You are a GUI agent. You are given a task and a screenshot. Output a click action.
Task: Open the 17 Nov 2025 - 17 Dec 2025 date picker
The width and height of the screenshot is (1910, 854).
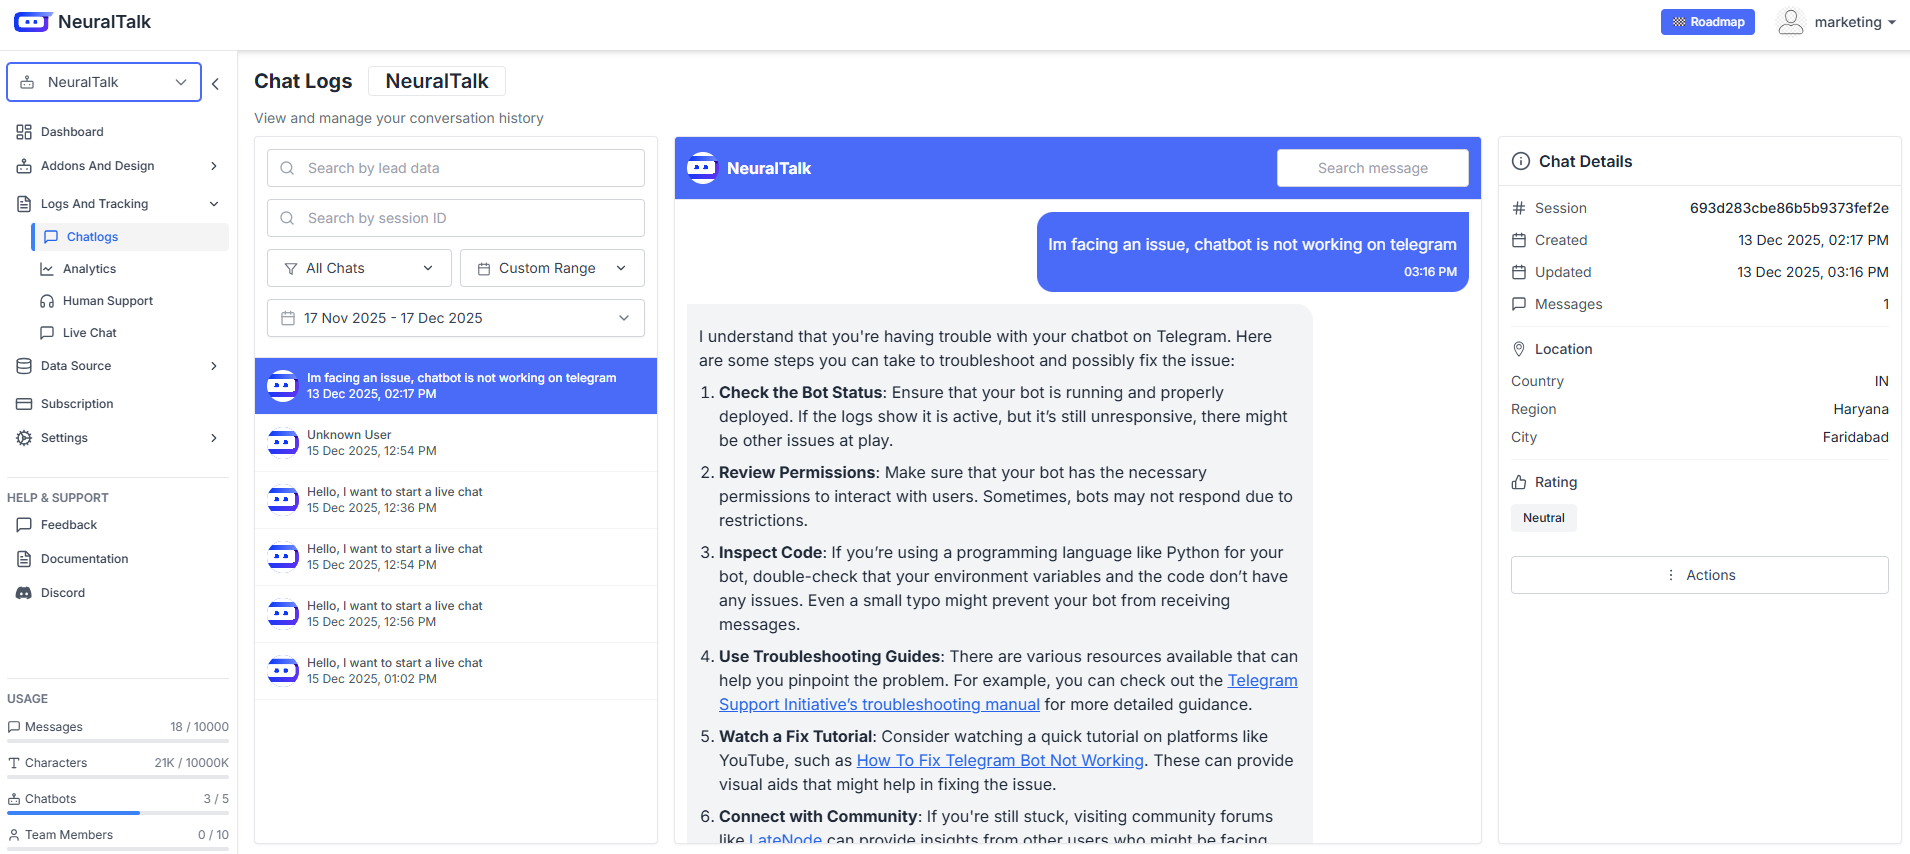click(456, 318)
